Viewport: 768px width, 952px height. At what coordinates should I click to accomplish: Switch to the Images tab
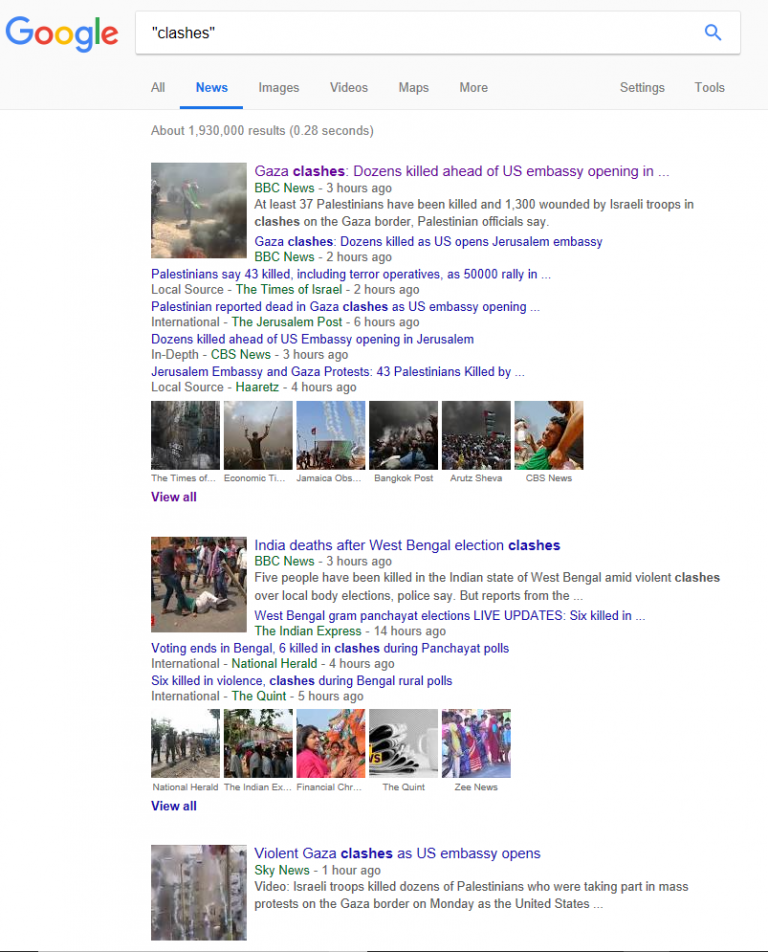click(x=278, y=88)
